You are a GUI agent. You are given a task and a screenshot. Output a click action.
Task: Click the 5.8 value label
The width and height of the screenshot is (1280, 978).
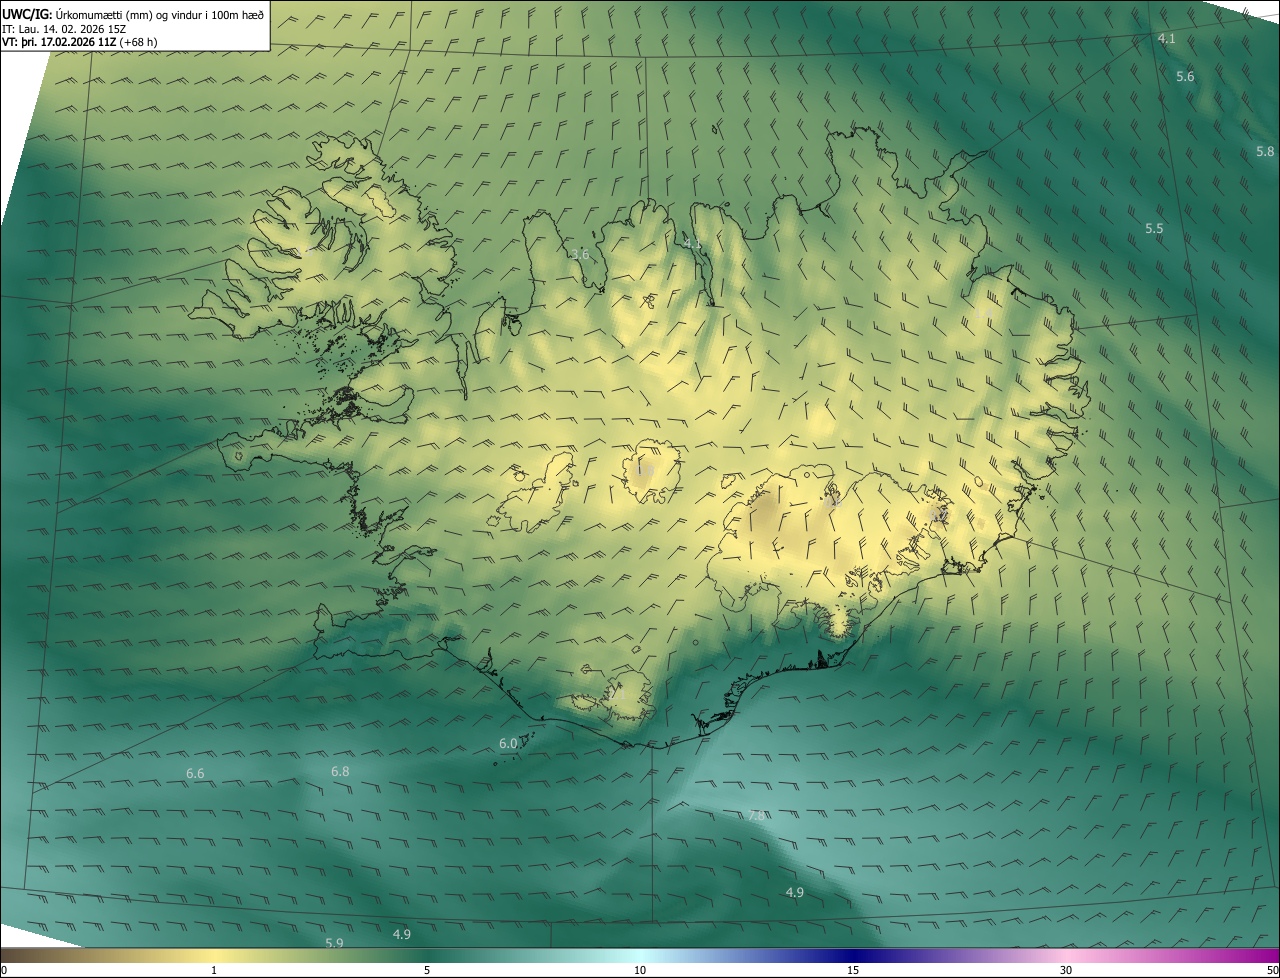1265,152
